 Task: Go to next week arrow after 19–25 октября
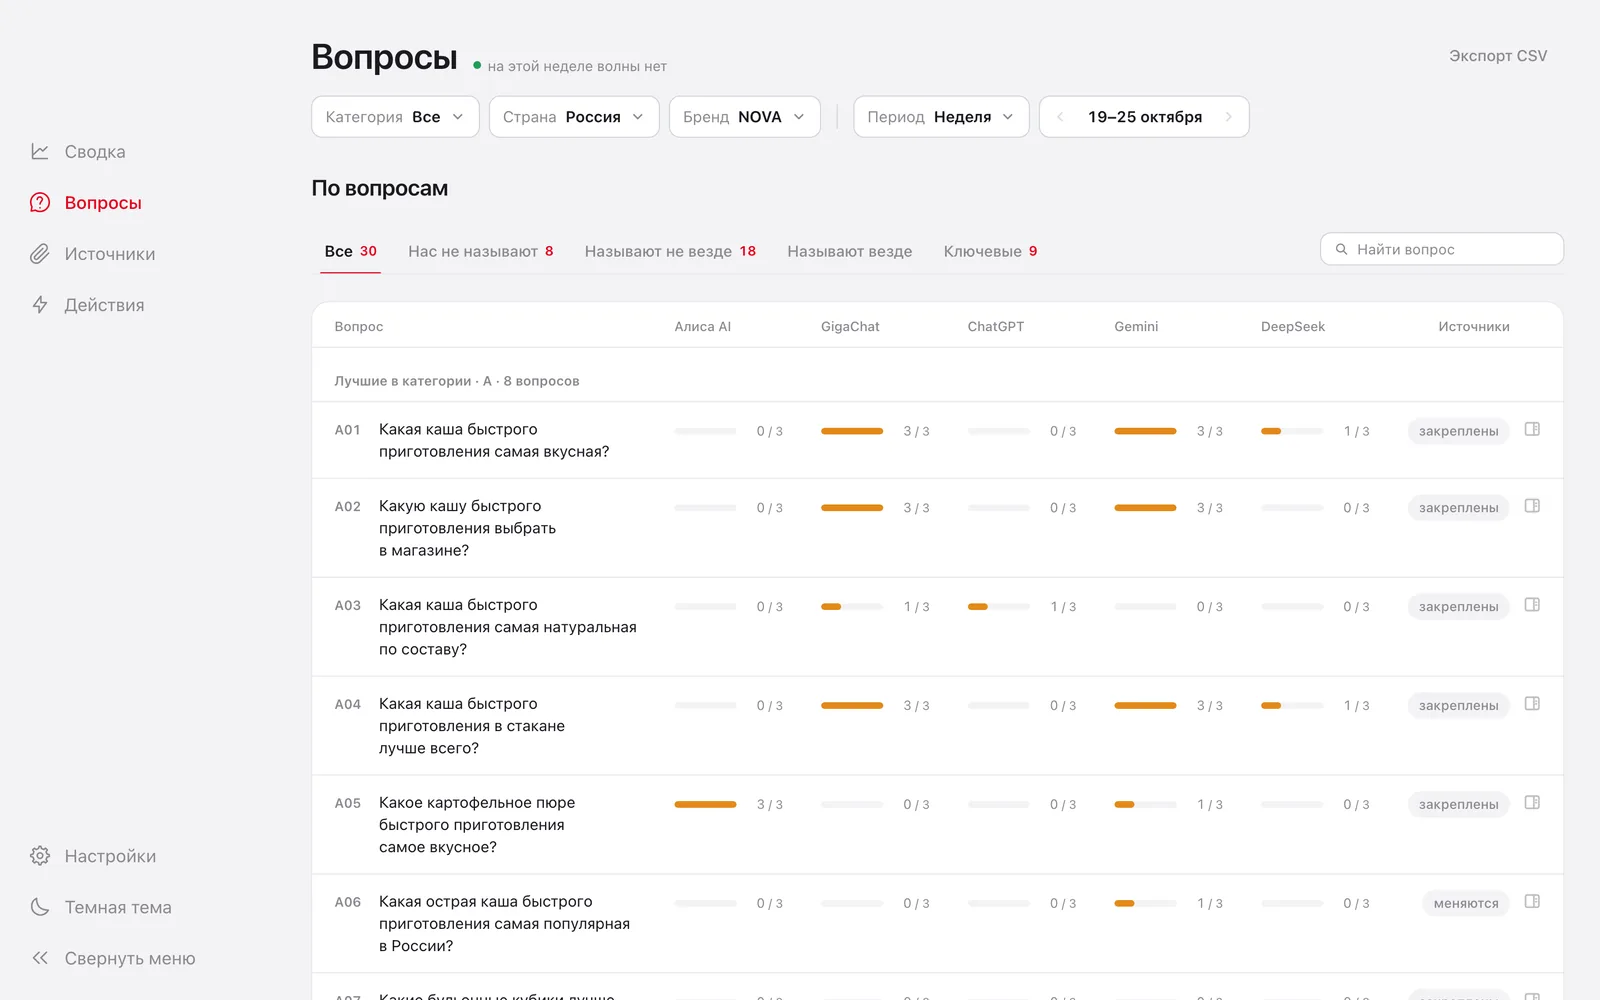pyautogui.click(x=1229, y=117)
